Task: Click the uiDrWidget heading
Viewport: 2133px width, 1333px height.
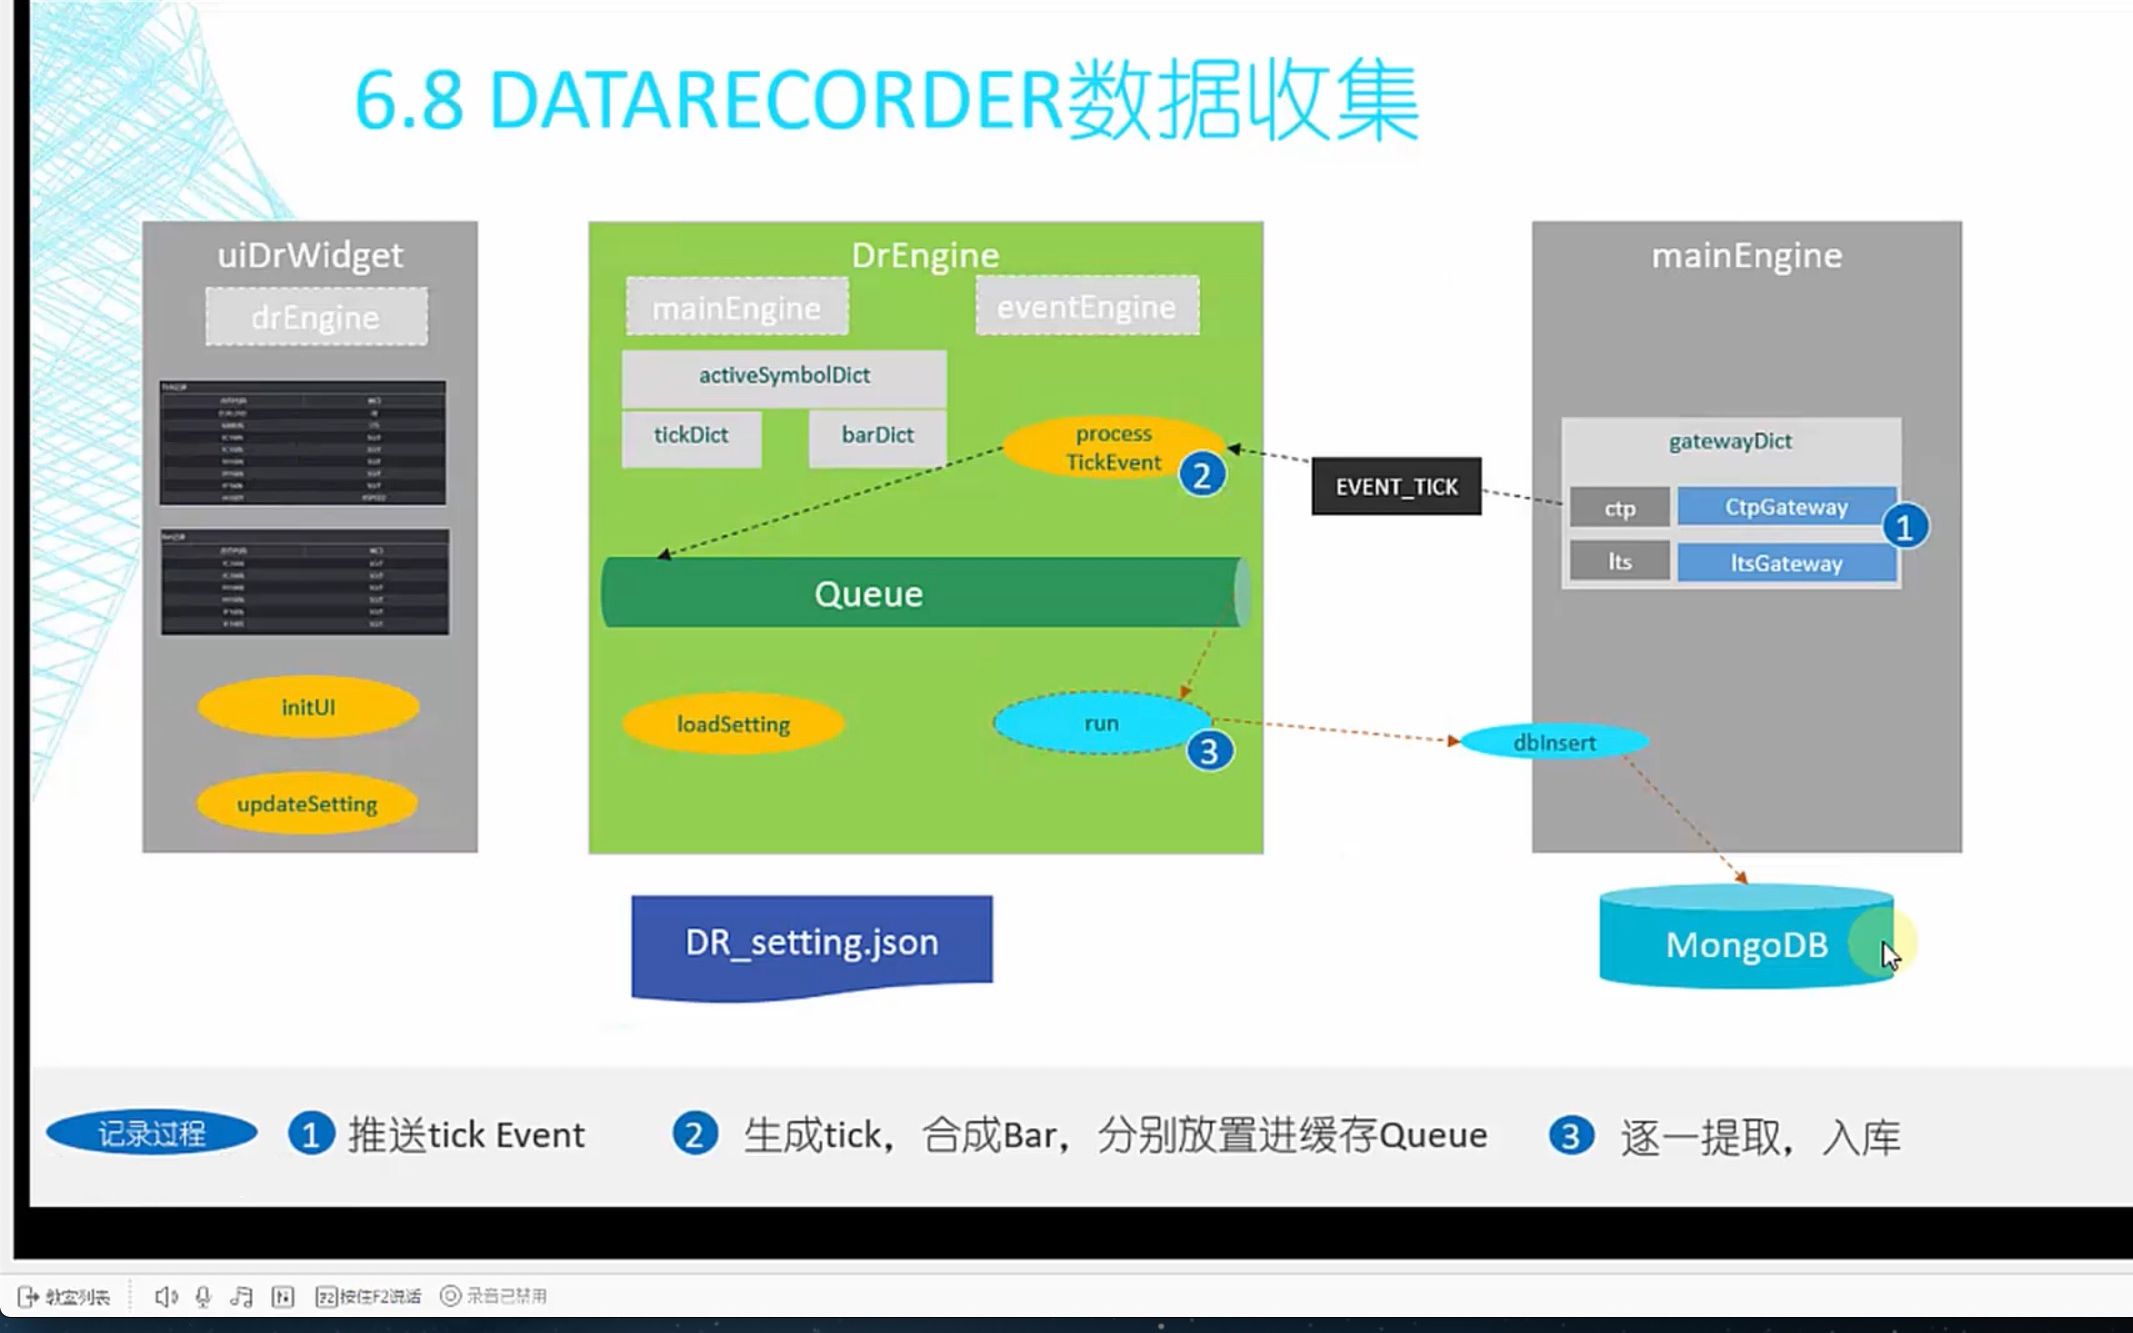Action: coord(310,255)
